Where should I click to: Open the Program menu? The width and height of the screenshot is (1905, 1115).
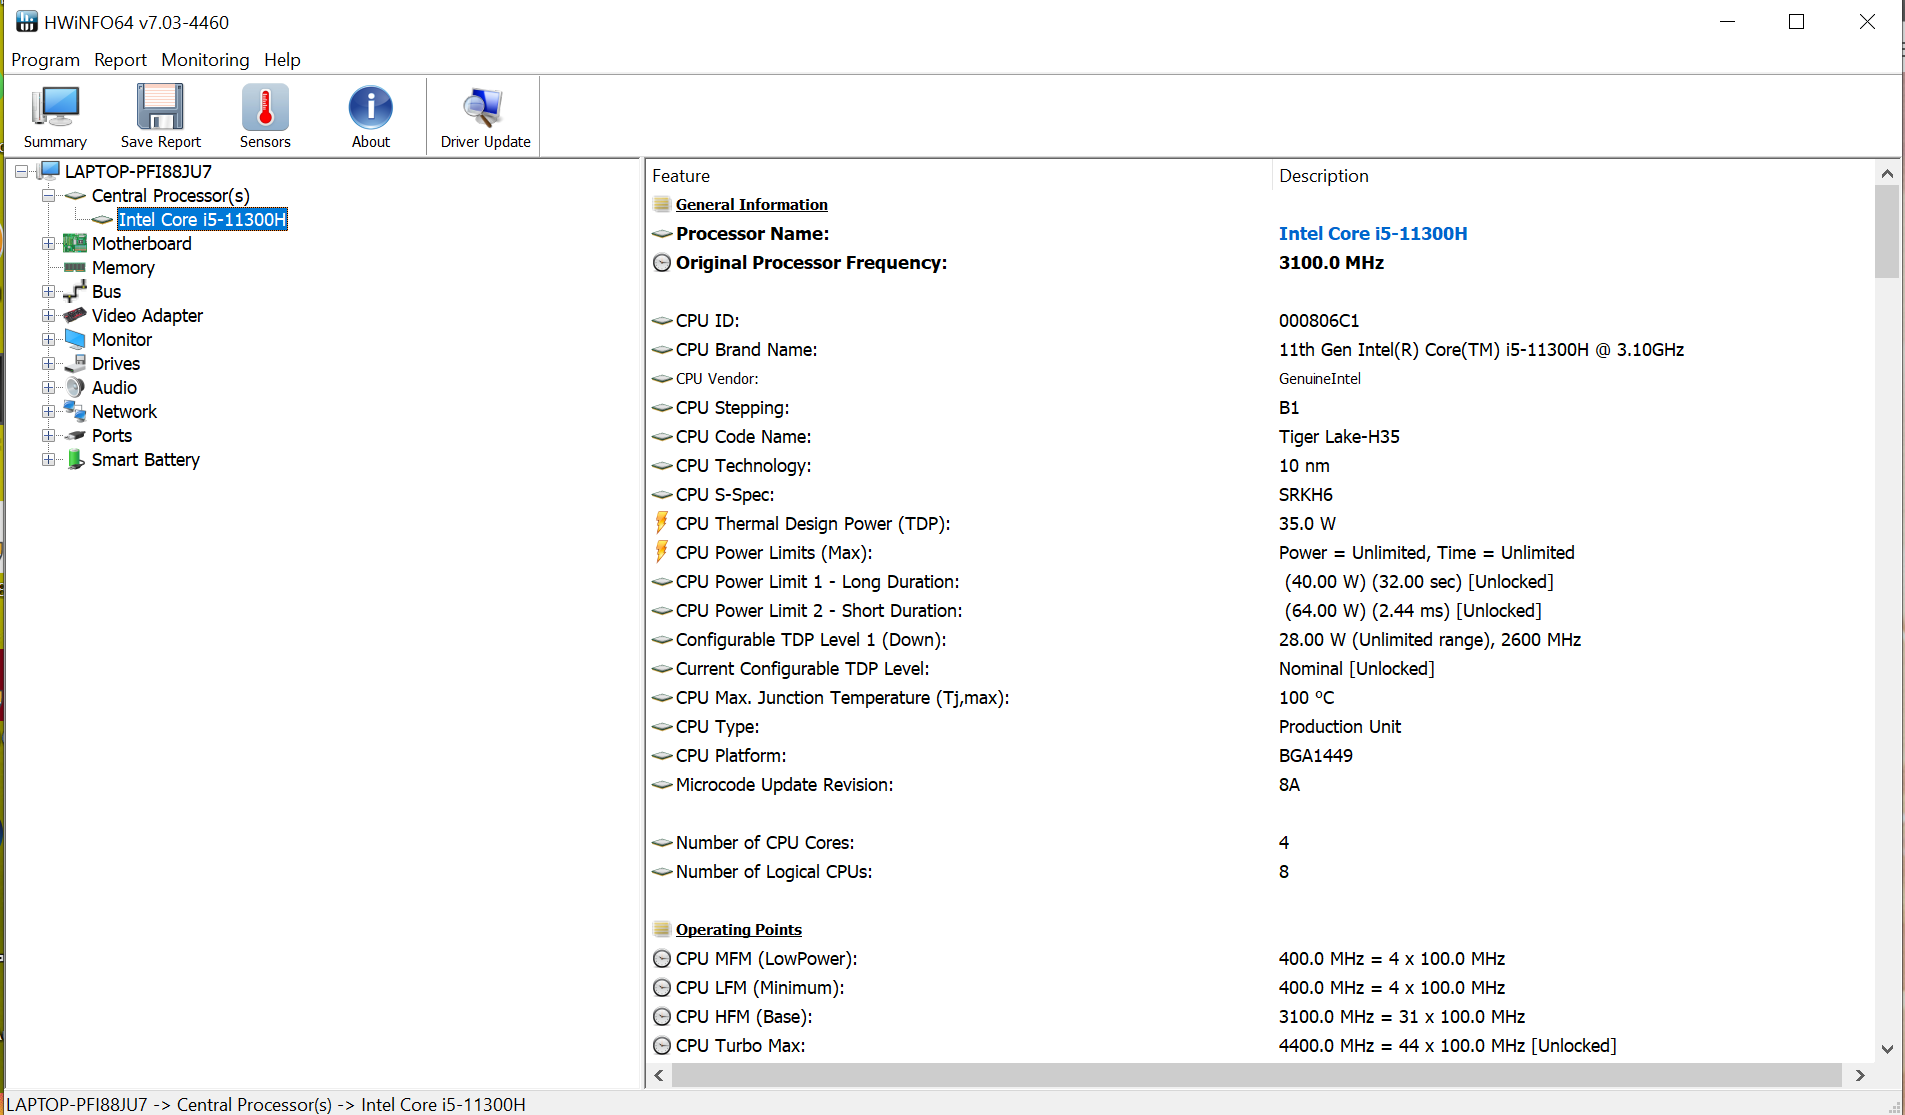pyautogui.click(x=45, y=60)
